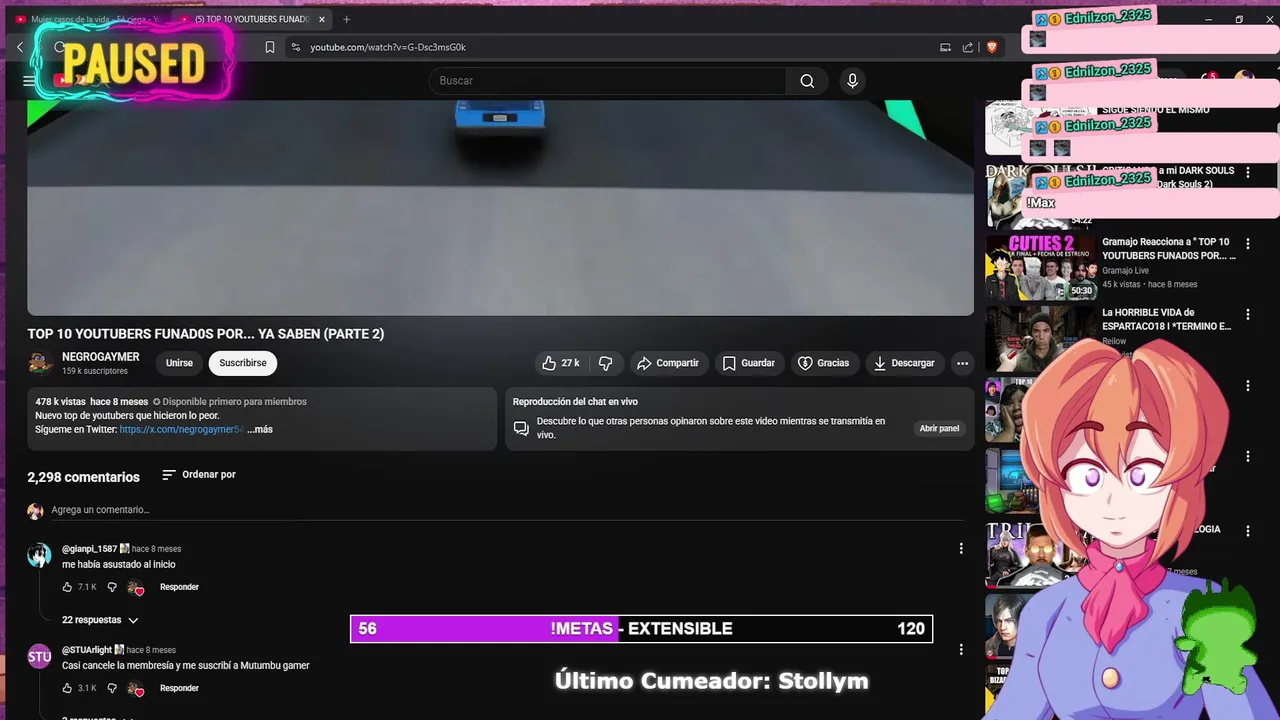Close the TOP 10 YOUTUBERS tab
1280x720 pixels.
click(x=322, y=19)
